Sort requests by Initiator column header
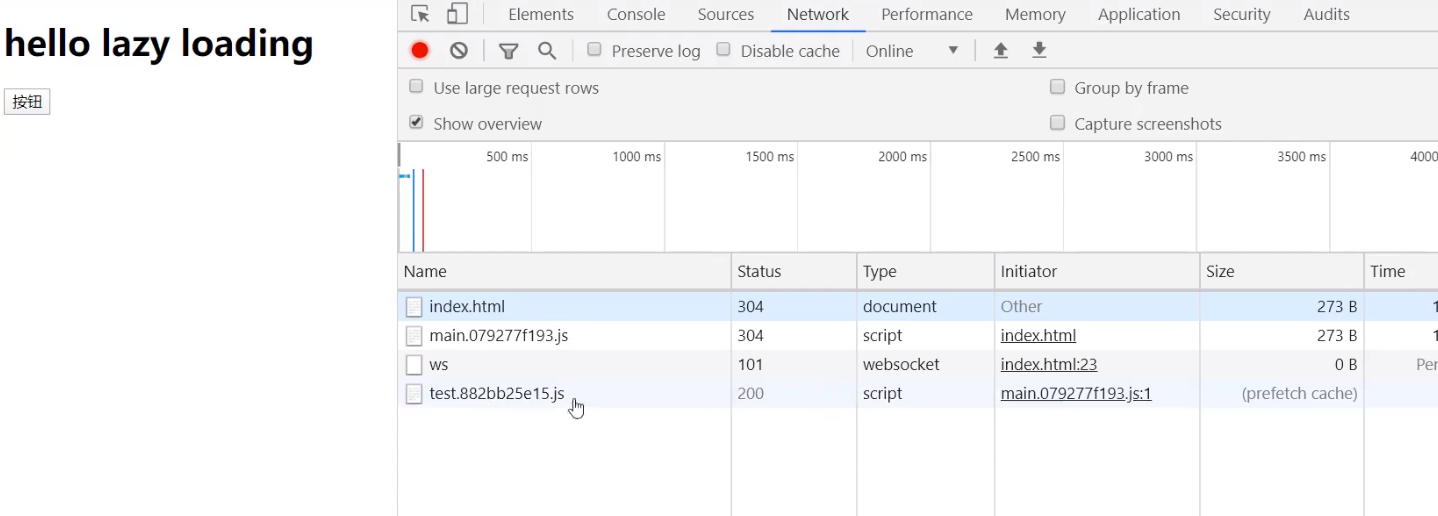The height and width of the screenshot is (516, 1438). pos(1097,271)
